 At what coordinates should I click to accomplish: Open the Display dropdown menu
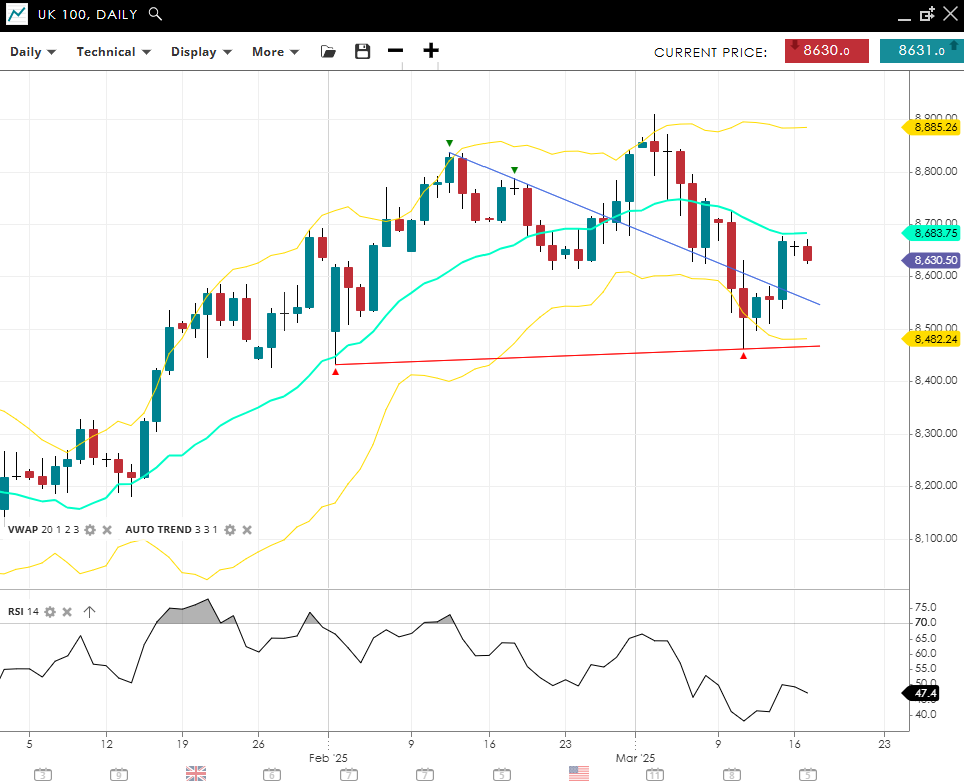201,52
